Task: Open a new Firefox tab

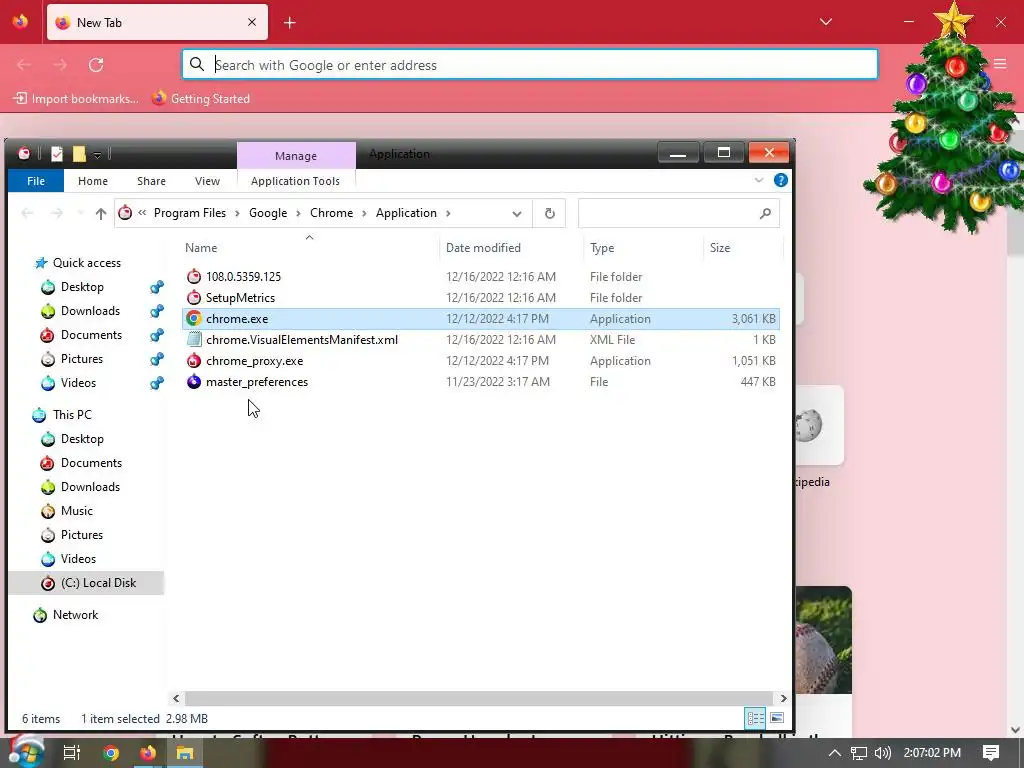Action: [x=289, y=23]
